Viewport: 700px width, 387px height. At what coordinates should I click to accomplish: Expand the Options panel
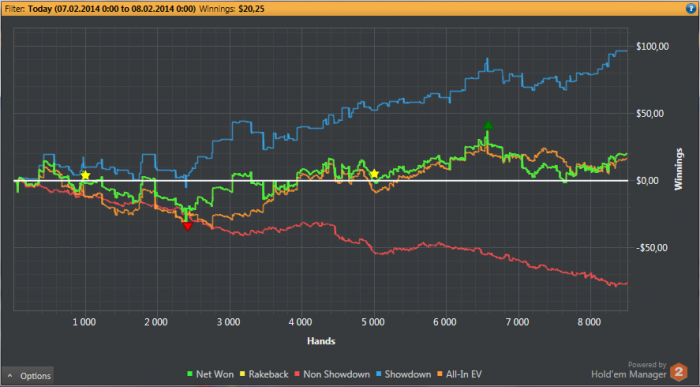28,376
